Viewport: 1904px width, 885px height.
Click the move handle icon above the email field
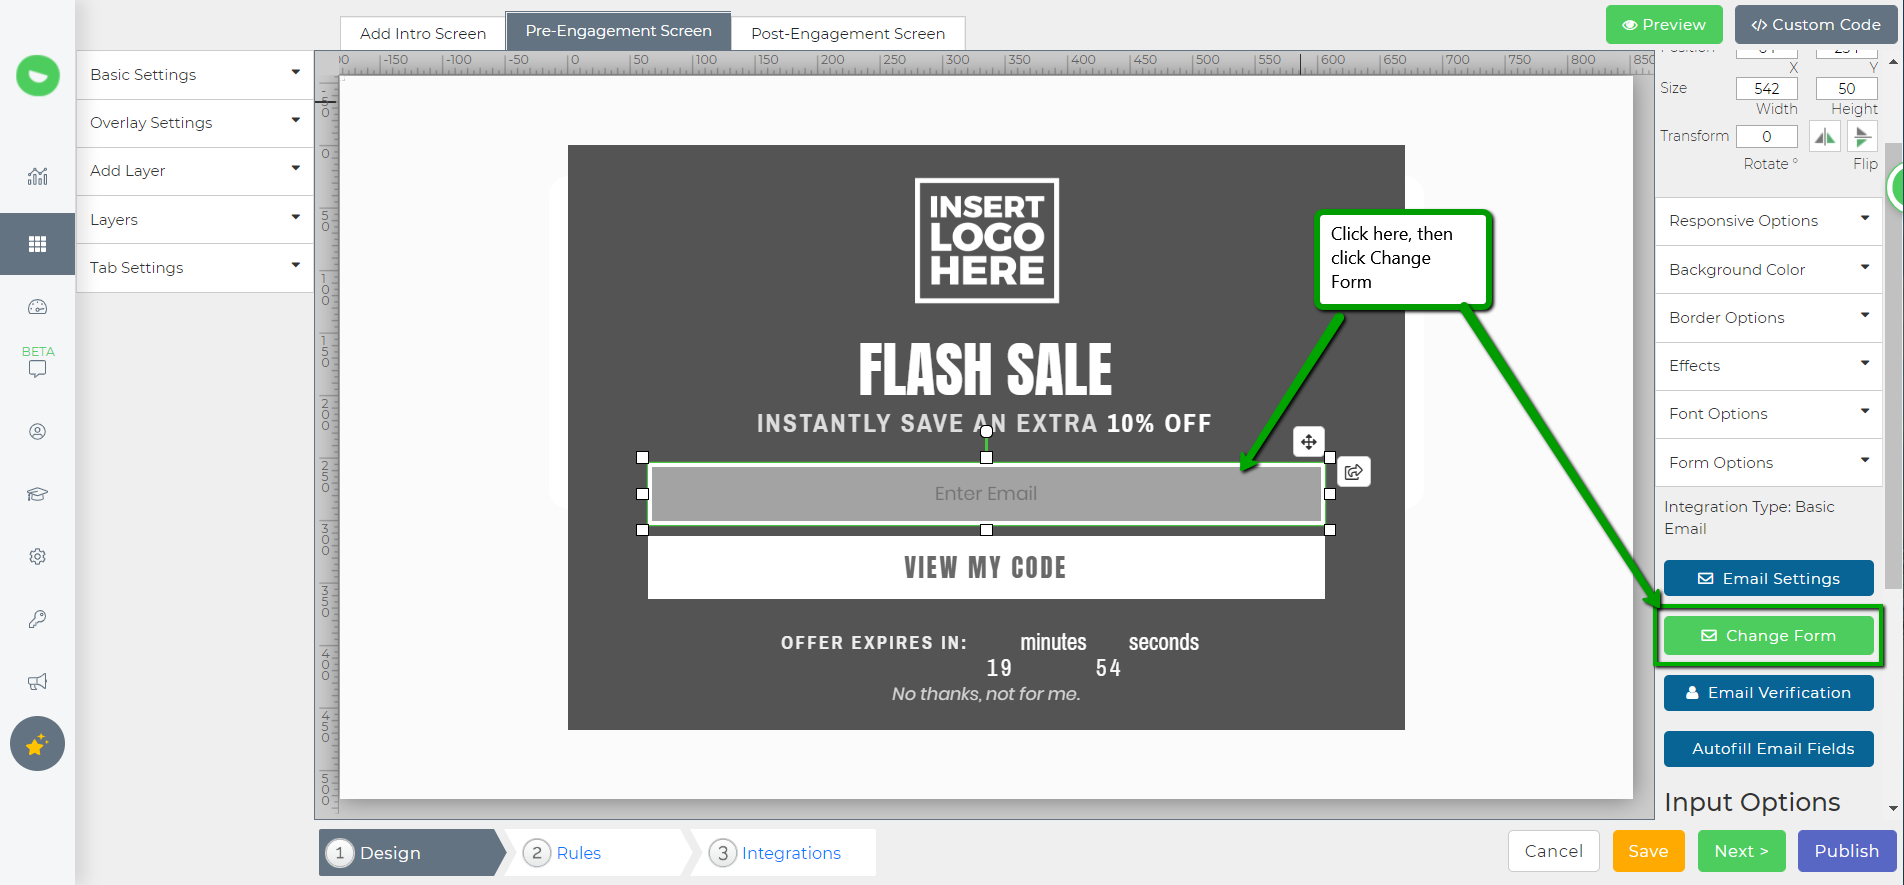tap(1308, 441)
